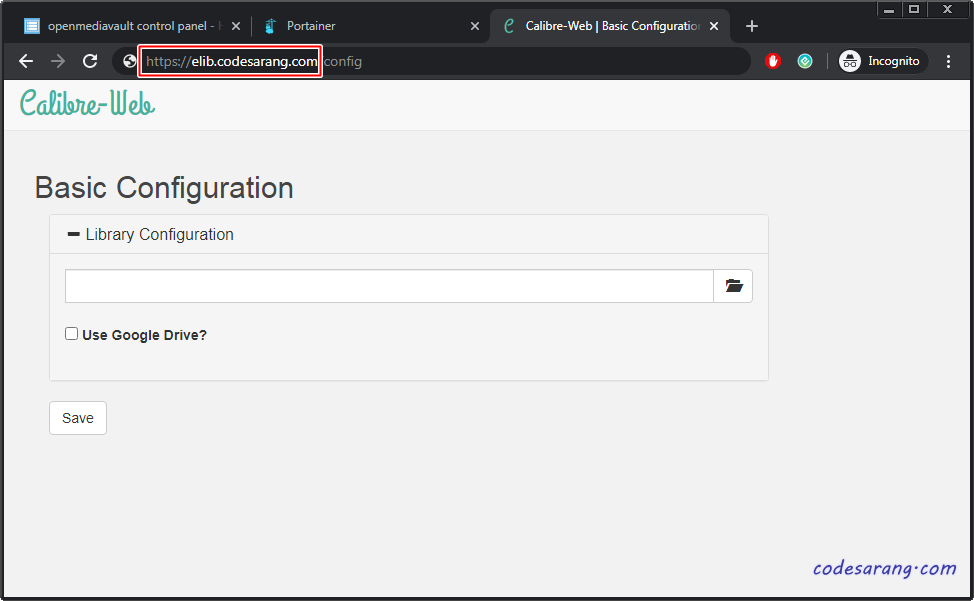Switch to openmediavault control panel tab

132,26
